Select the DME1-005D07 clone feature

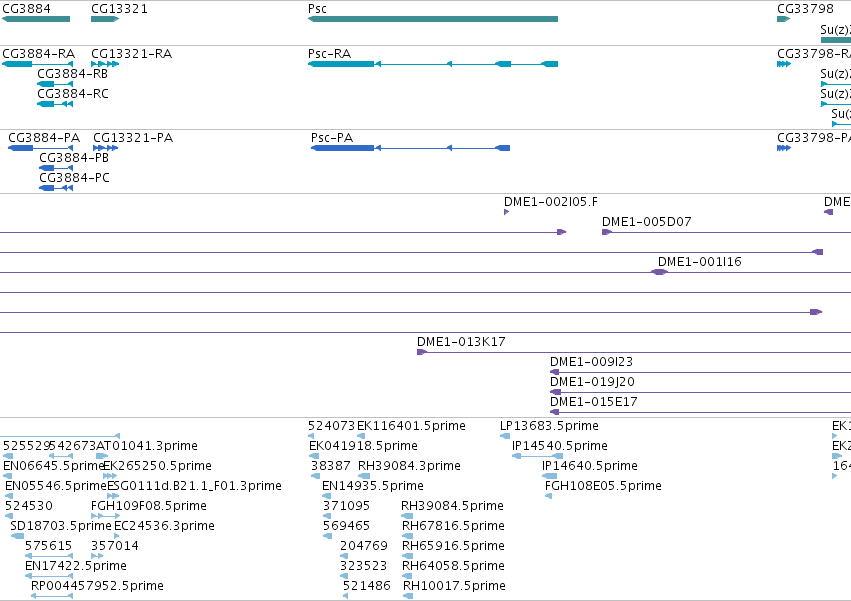click(x=726, y=232)
